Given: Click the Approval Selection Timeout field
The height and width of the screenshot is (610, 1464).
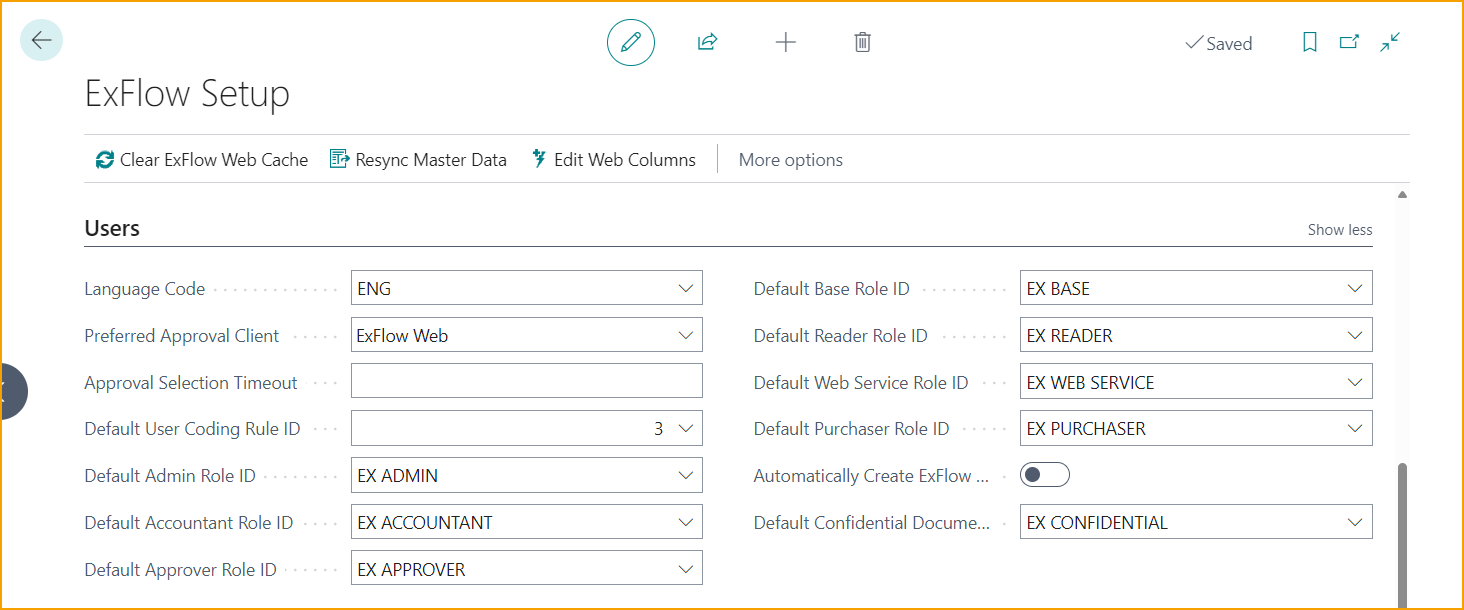Looking at the screenshot, I should click(526, 381).
